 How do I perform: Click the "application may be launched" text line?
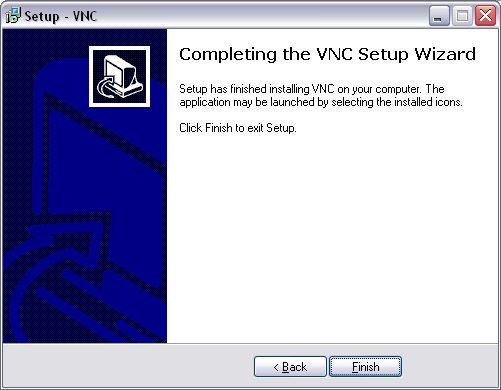coord(321,102)
